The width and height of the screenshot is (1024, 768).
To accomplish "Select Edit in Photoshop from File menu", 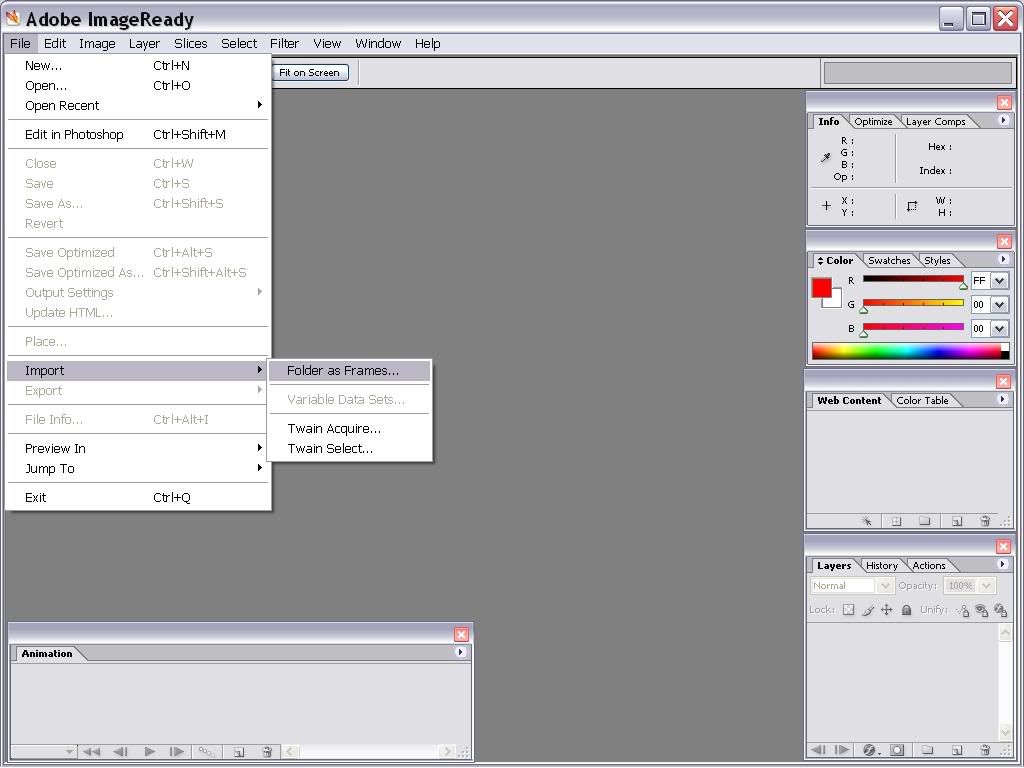I will click(x=74, y=134).
